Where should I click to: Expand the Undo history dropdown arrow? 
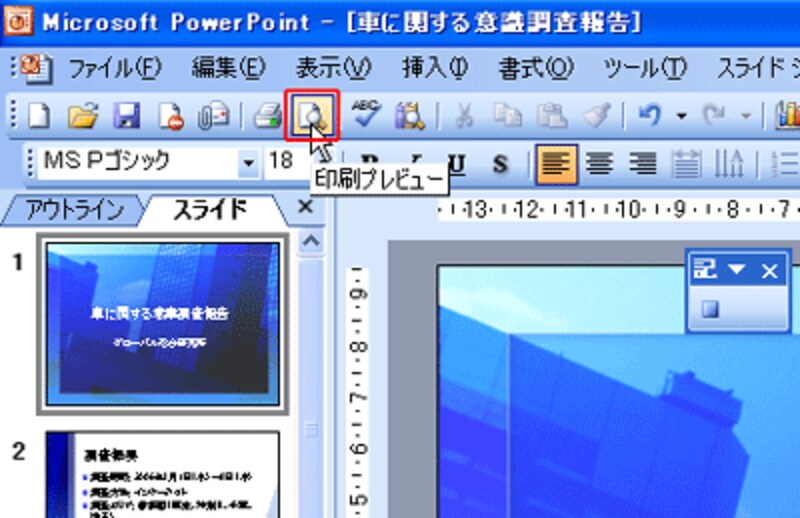pyautogui.click(x=681, y=116)
